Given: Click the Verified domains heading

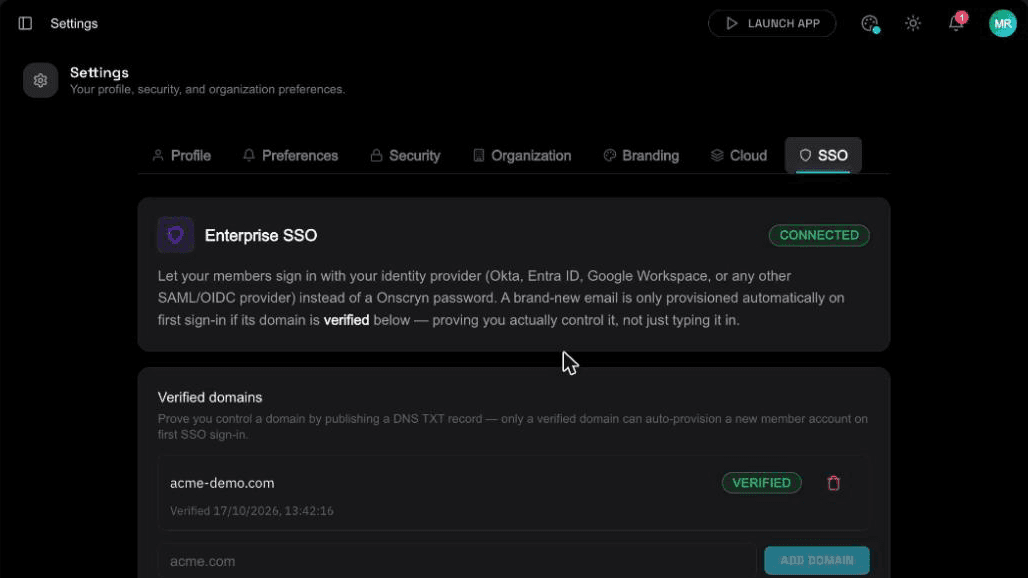Looking at the screenshot, I should 210,397.
